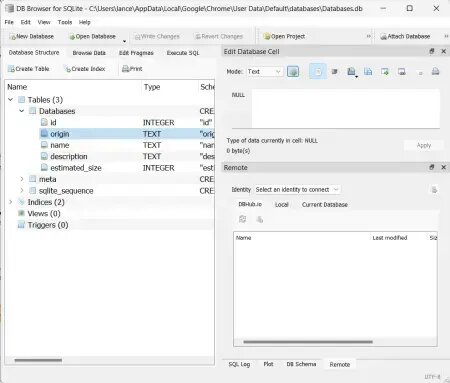Click the copy cell data icon
Screen dimensions: 450x383
point(368,71)
